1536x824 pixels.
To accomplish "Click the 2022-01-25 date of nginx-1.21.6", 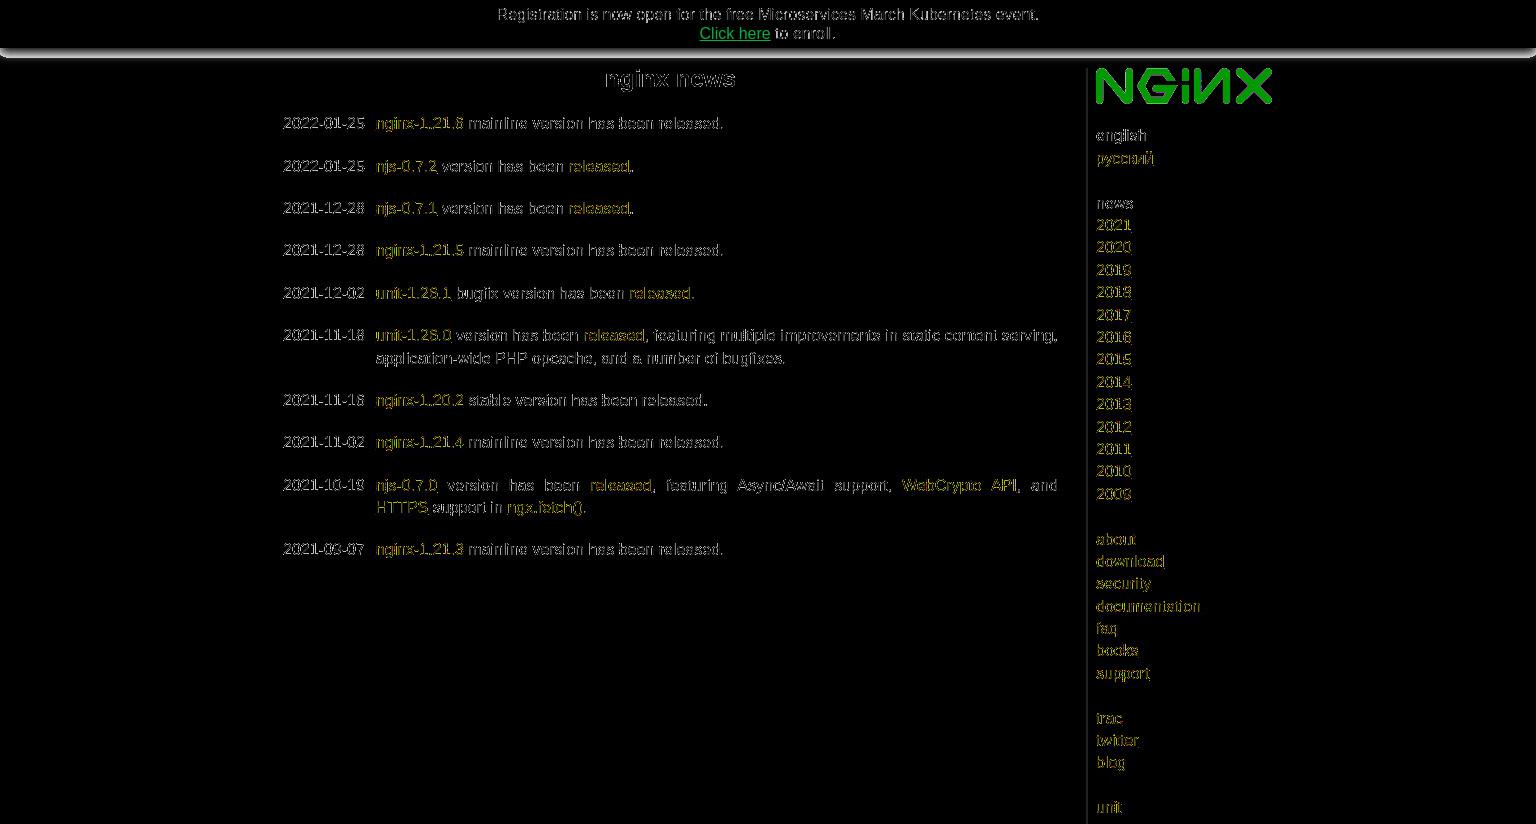I will (324, 123).
